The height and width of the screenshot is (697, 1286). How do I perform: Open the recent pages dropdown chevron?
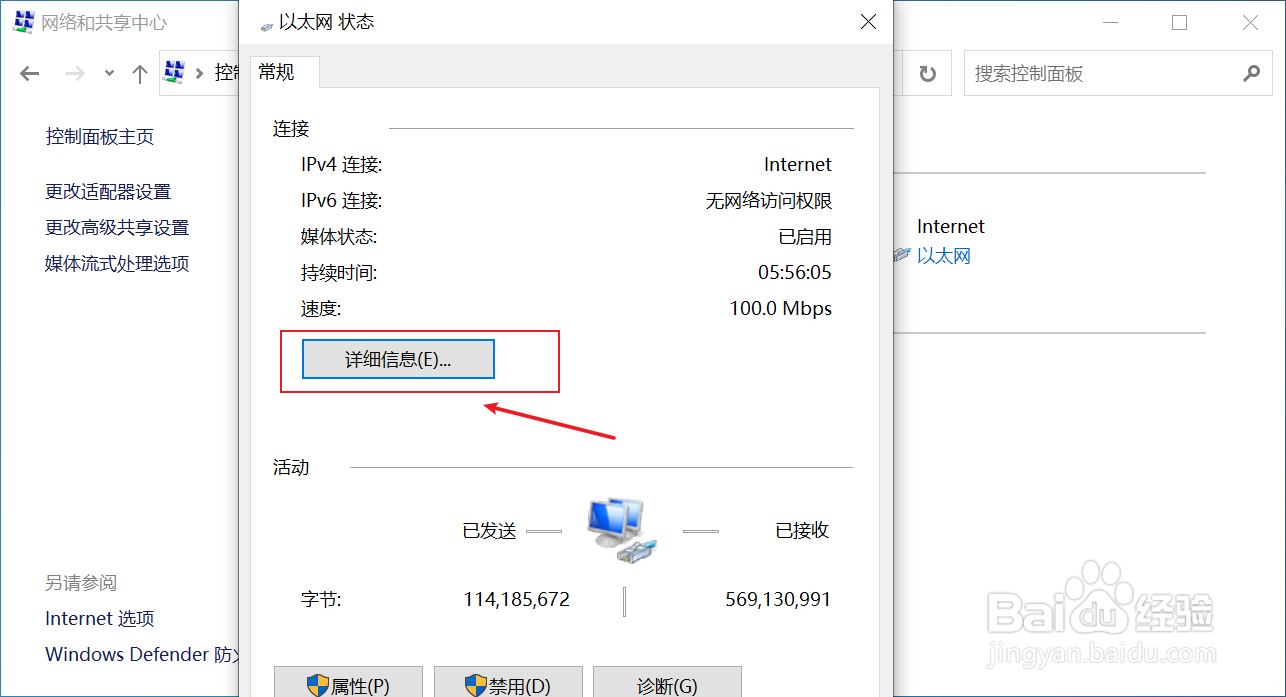point(107,72)
